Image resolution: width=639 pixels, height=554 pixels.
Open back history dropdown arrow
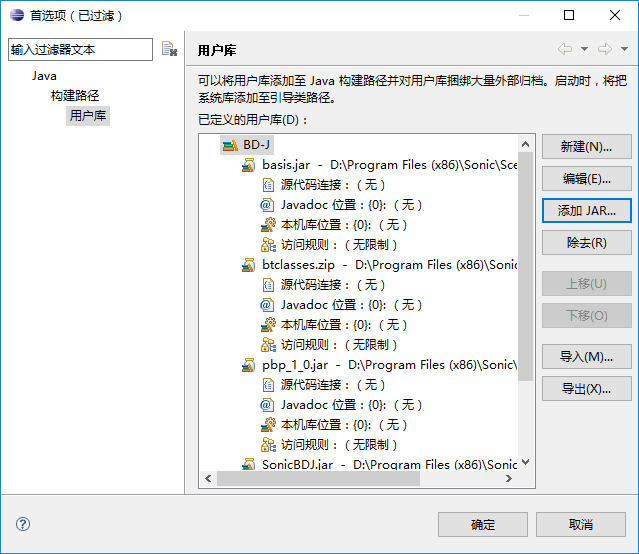click(584, 49)
